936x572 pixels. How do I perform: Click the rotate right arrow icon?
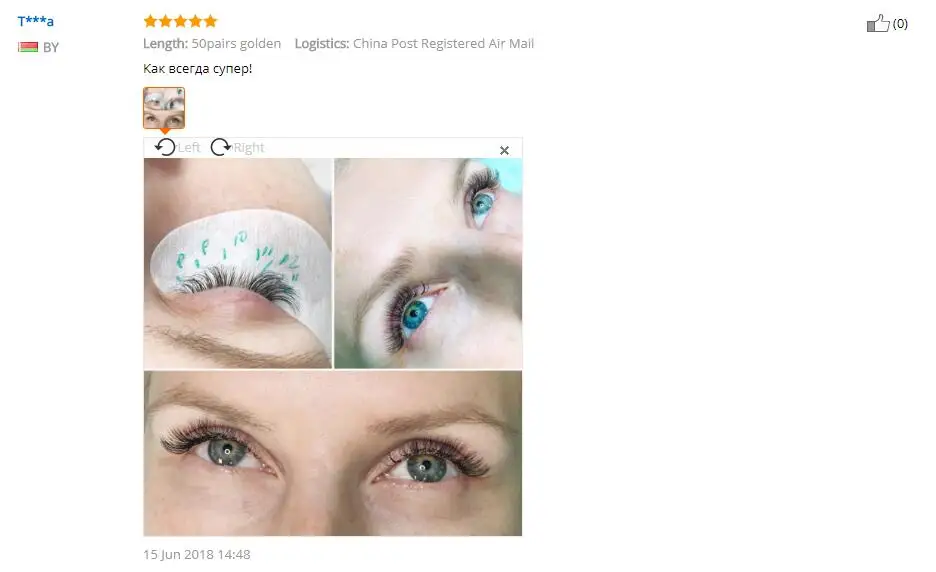click(221, 147)
